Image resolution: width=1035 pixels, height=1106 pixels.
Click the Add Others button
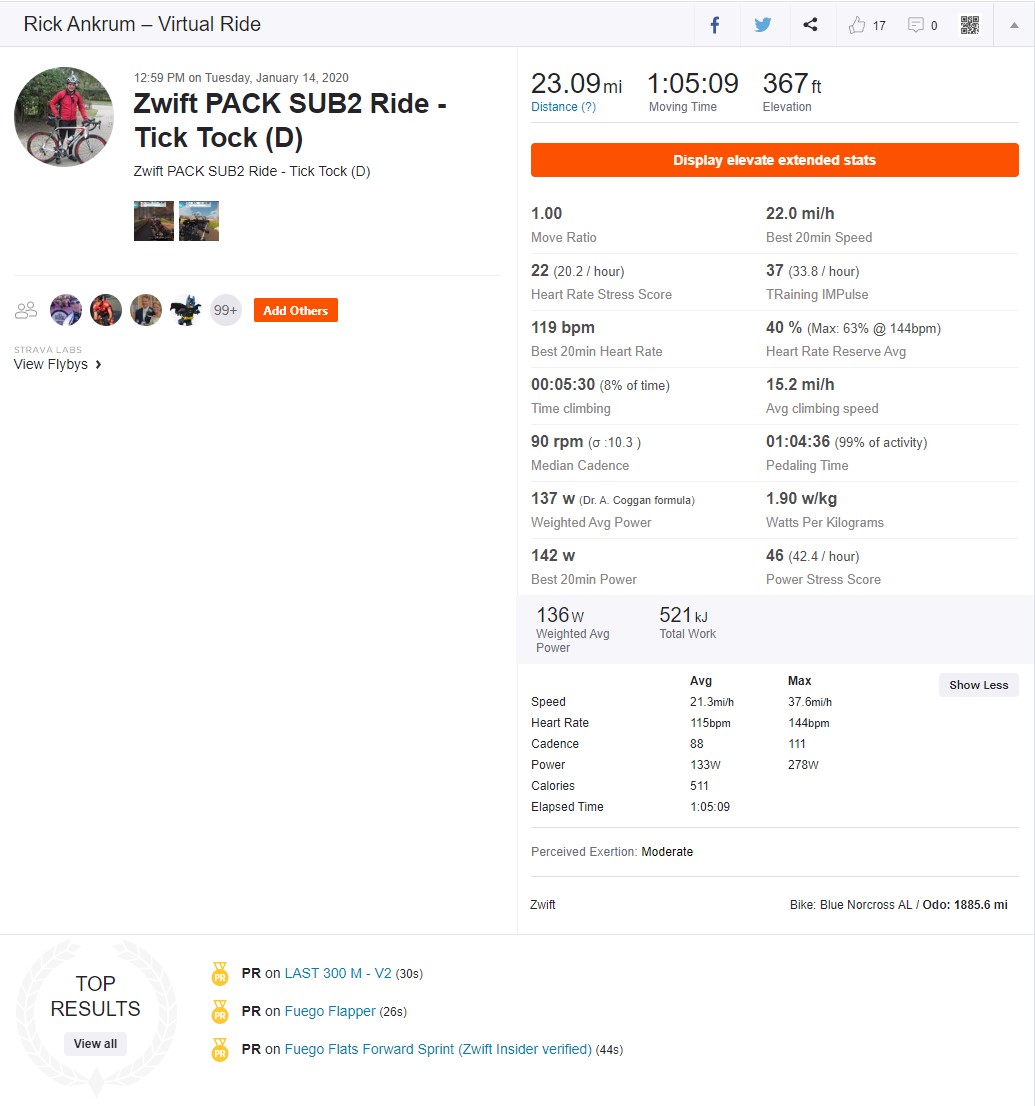[296, 310]
